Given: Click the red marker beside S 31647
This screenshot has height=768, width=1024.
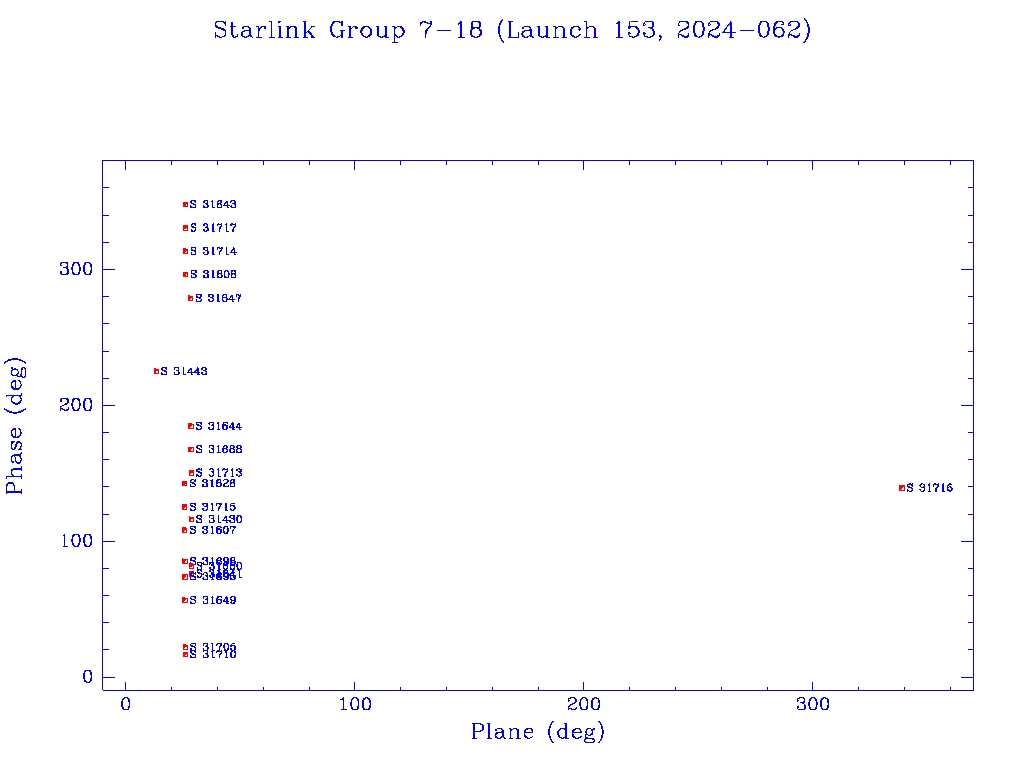Looking at the screenshot, I should coord(191,298).
